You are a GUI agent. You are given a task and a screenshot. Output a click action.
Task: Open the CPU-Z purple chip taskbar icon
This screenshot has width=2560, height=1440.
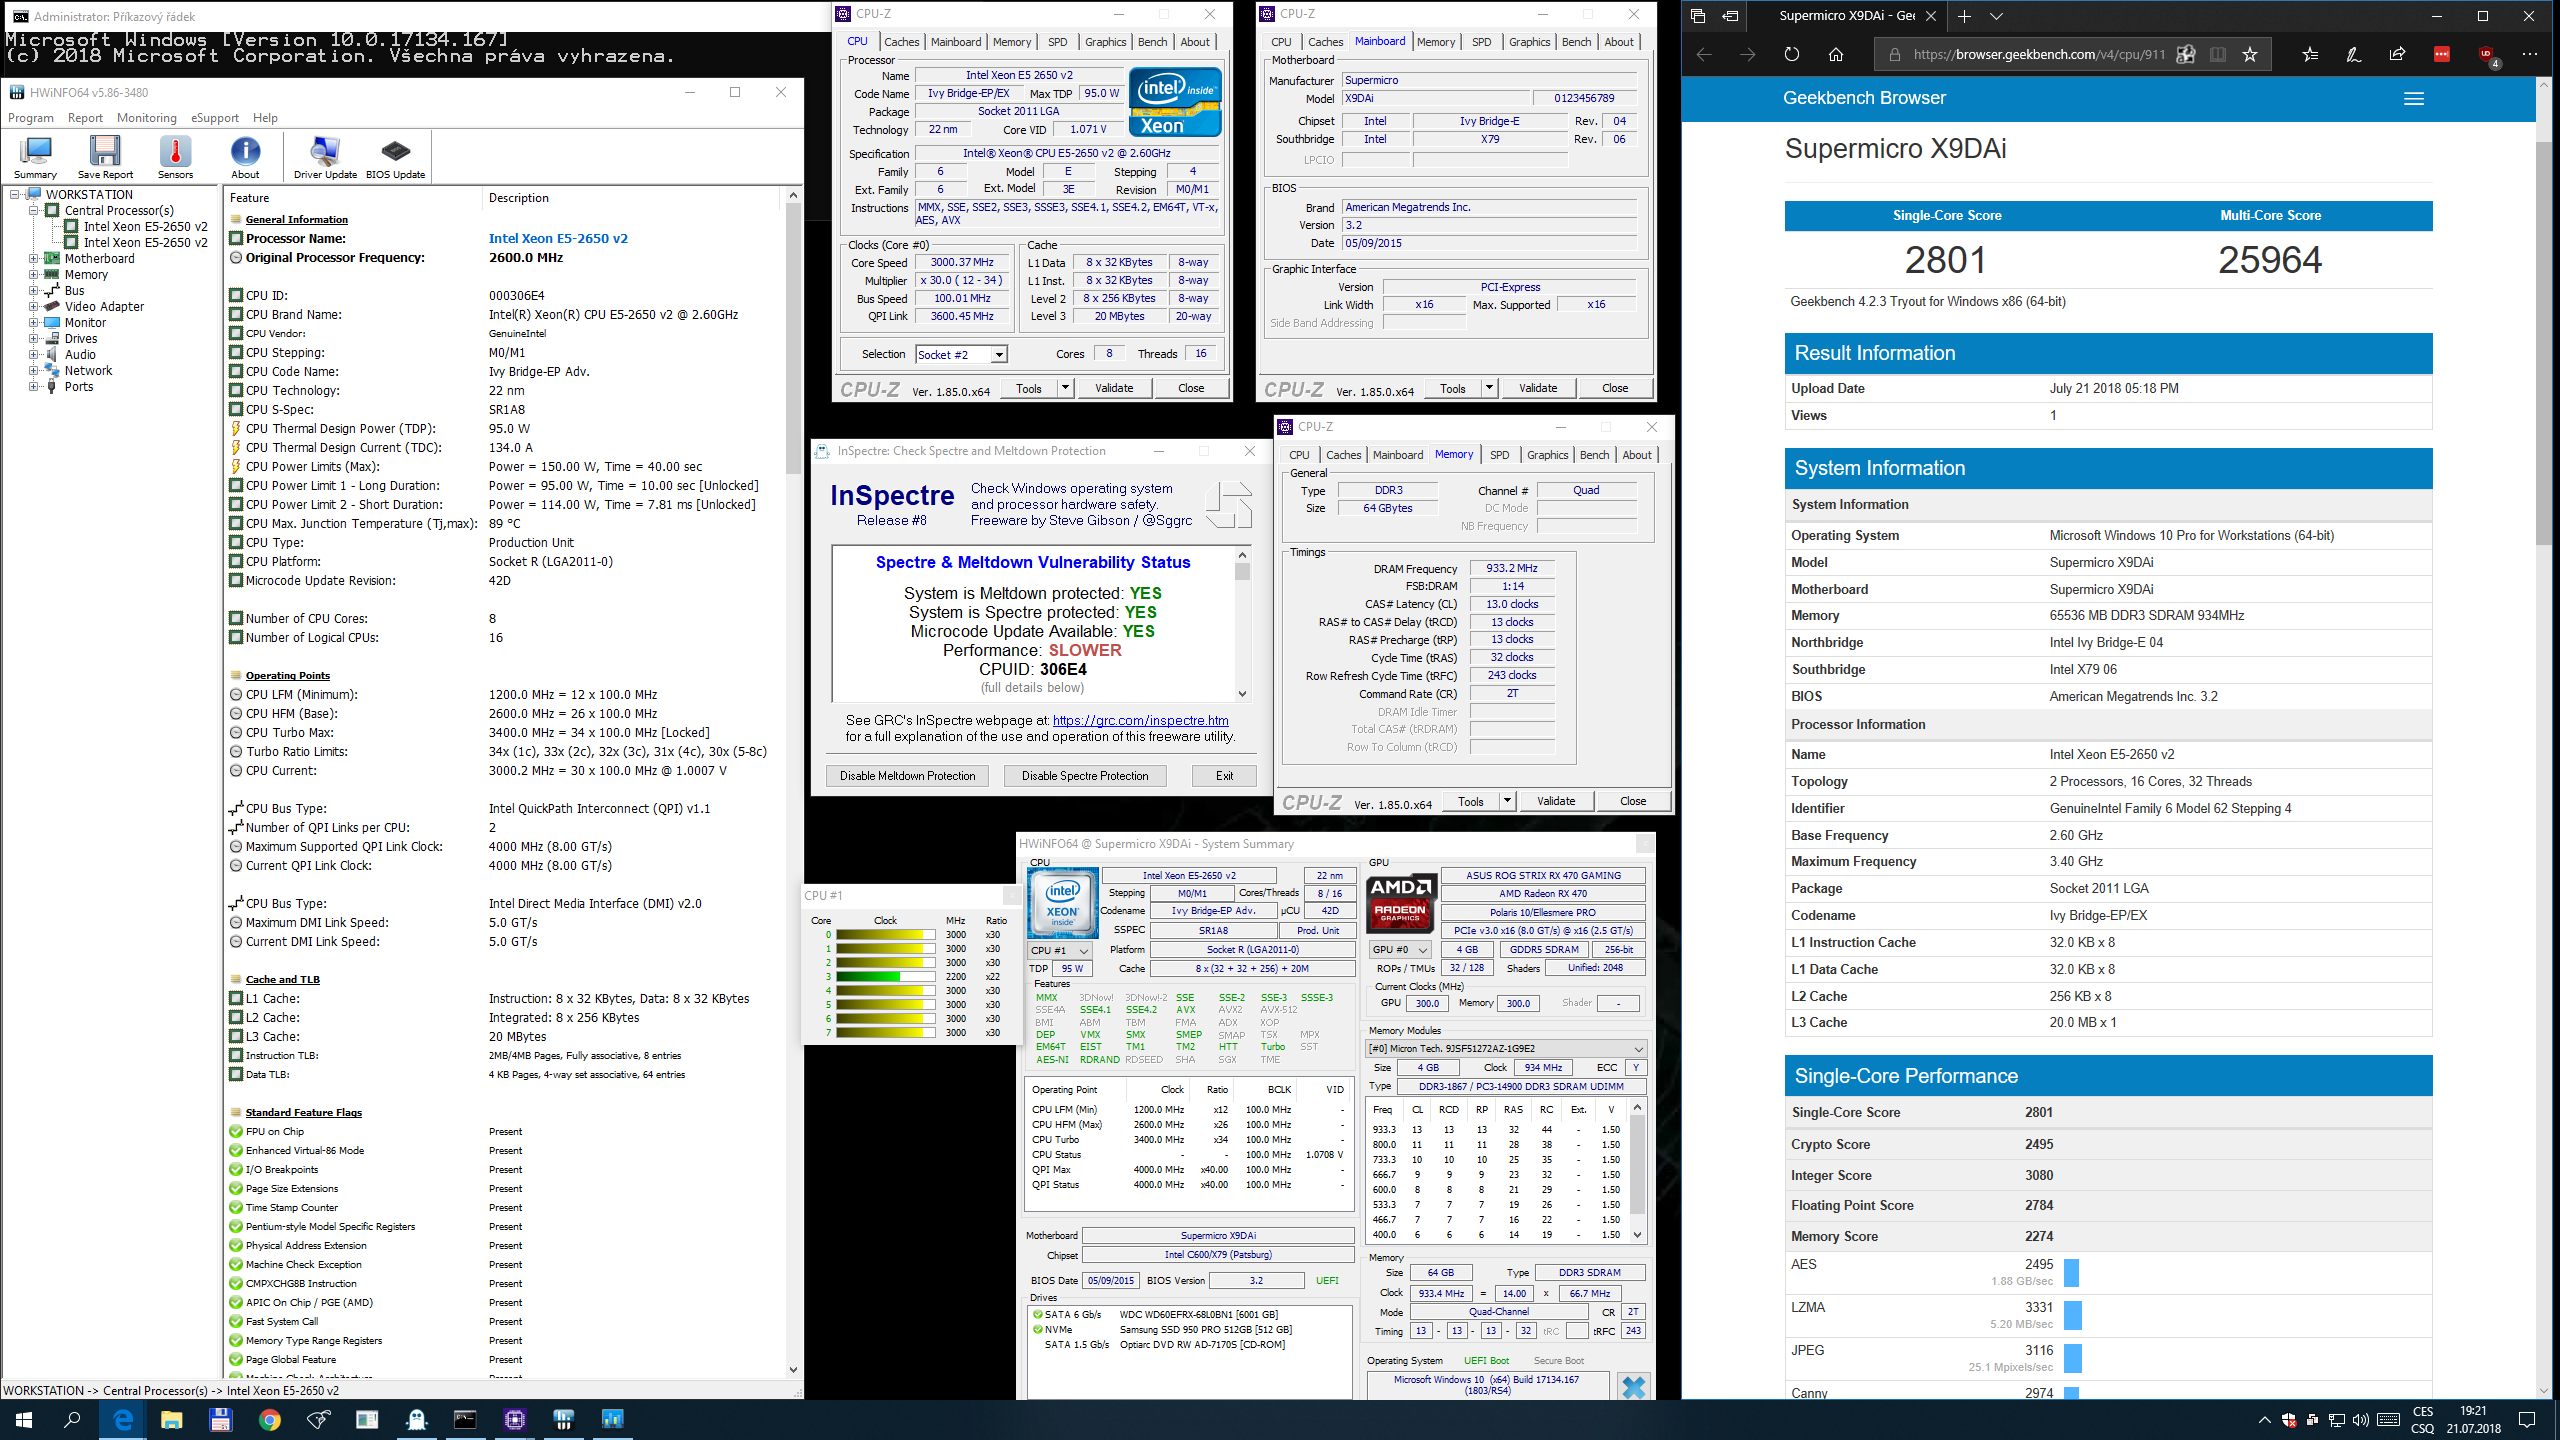click(x=514, y=1419)
